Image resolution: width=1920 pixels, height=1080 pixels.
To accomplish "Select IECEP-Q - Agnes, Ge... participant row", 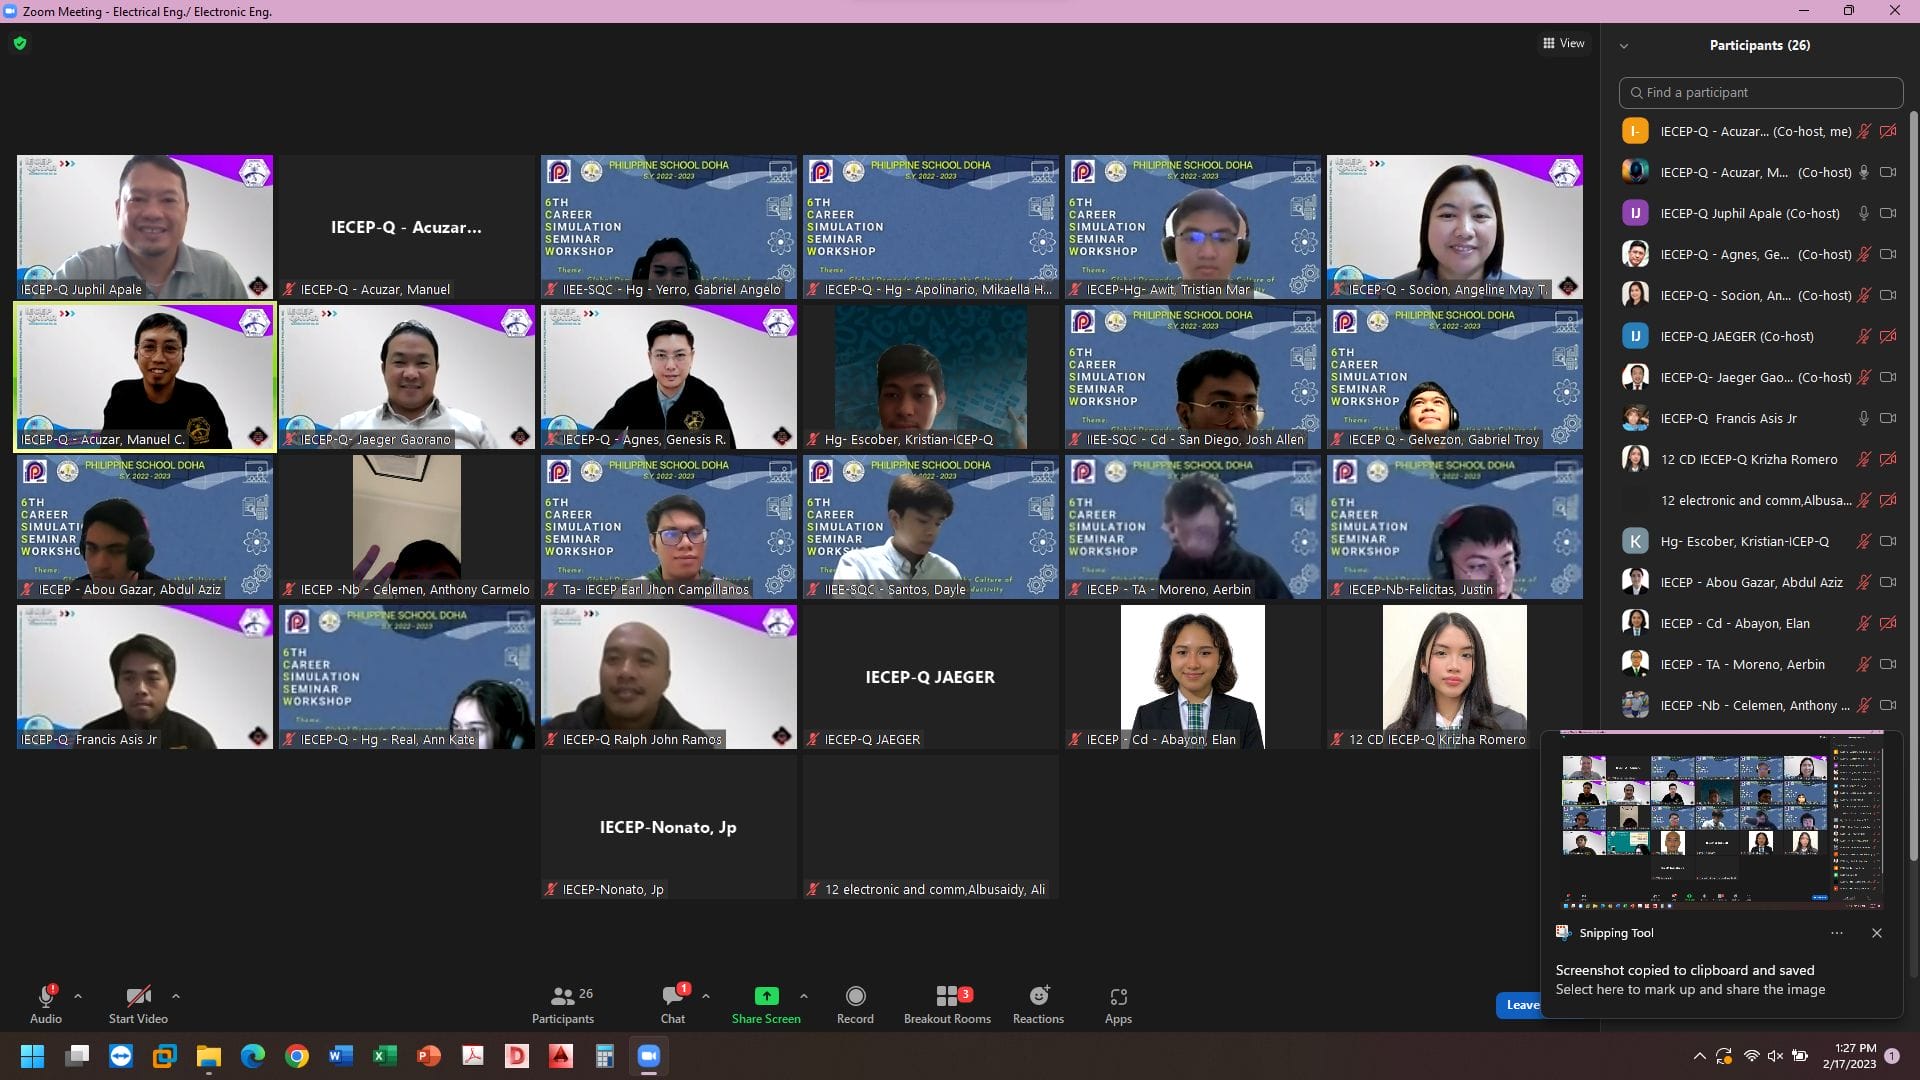I will coord(1761,254).
